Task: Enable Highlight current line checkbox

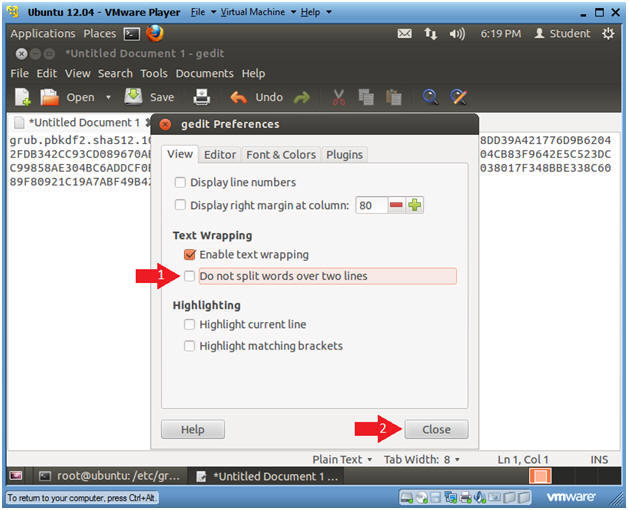Action: coord(189,324)
